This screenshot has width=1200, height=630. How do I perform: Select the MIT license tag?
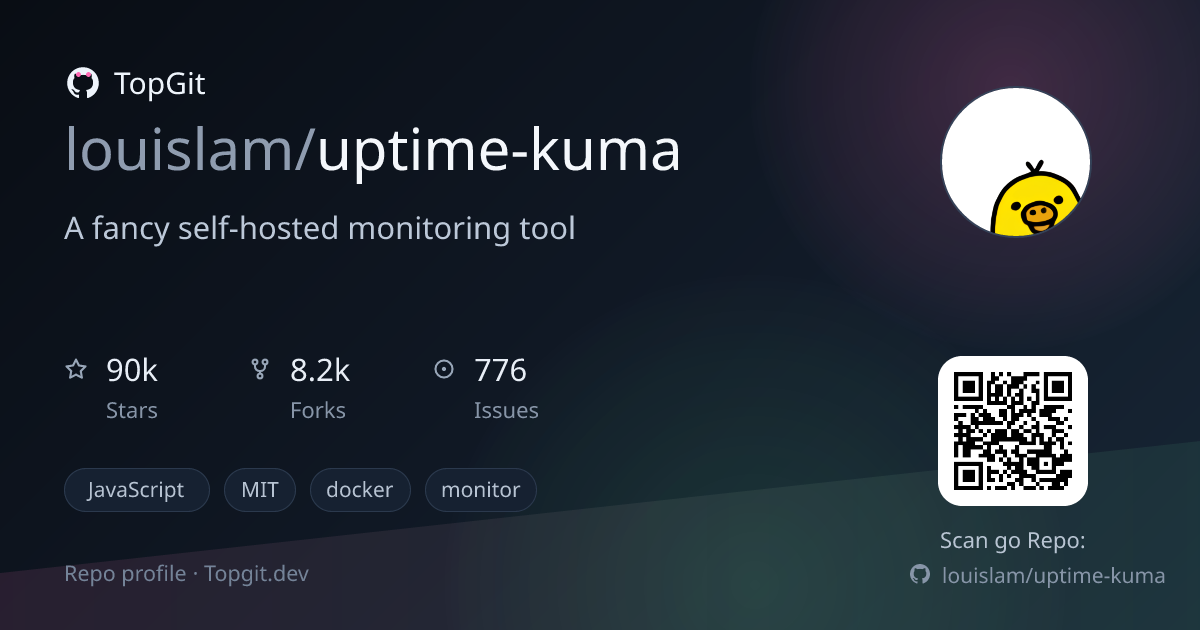pyautogui.click(x=260, y=490)
